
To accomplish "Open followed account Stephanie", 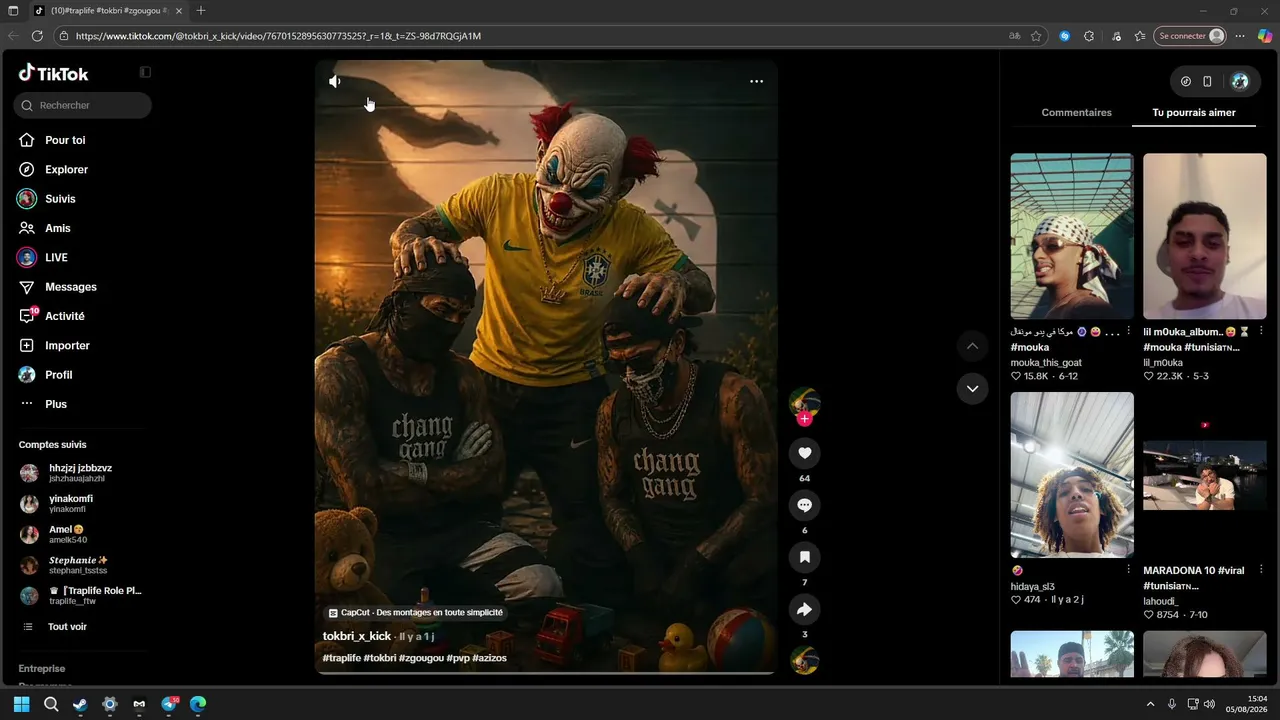I will (x=78, y=565).
